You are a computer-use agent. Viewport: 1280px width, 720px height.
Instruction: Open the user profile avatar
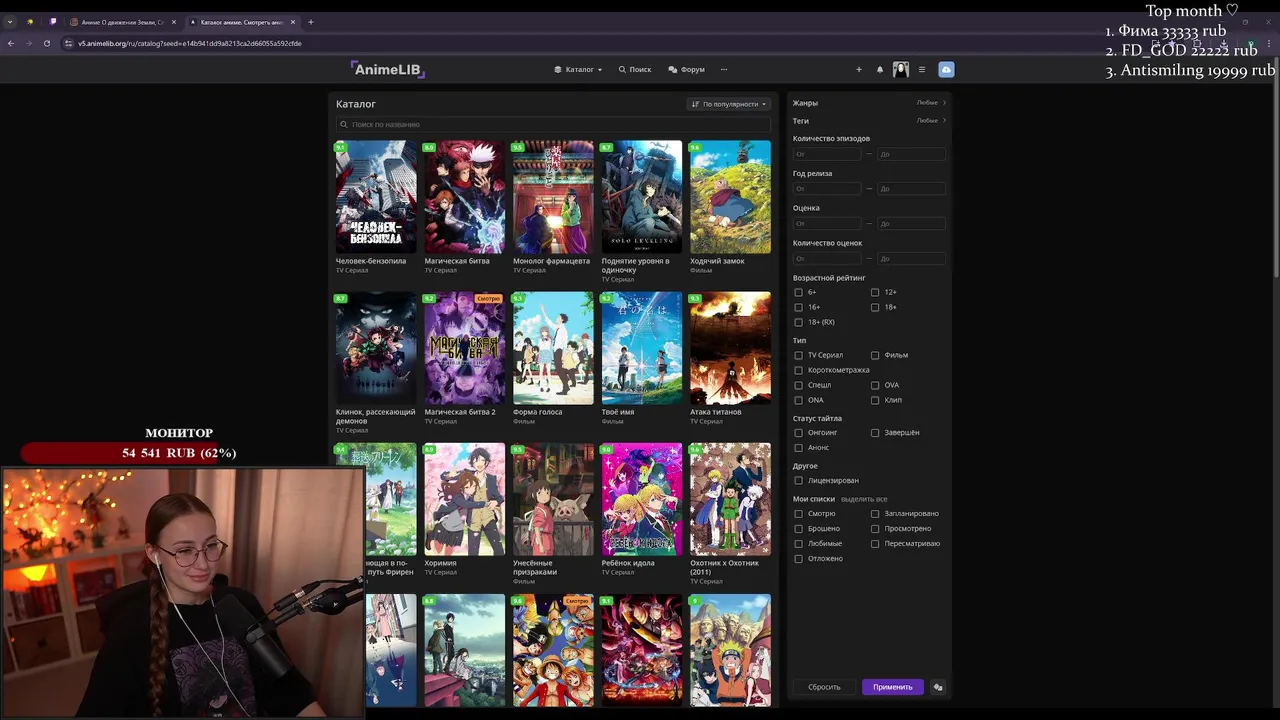[x=901, y=70]
